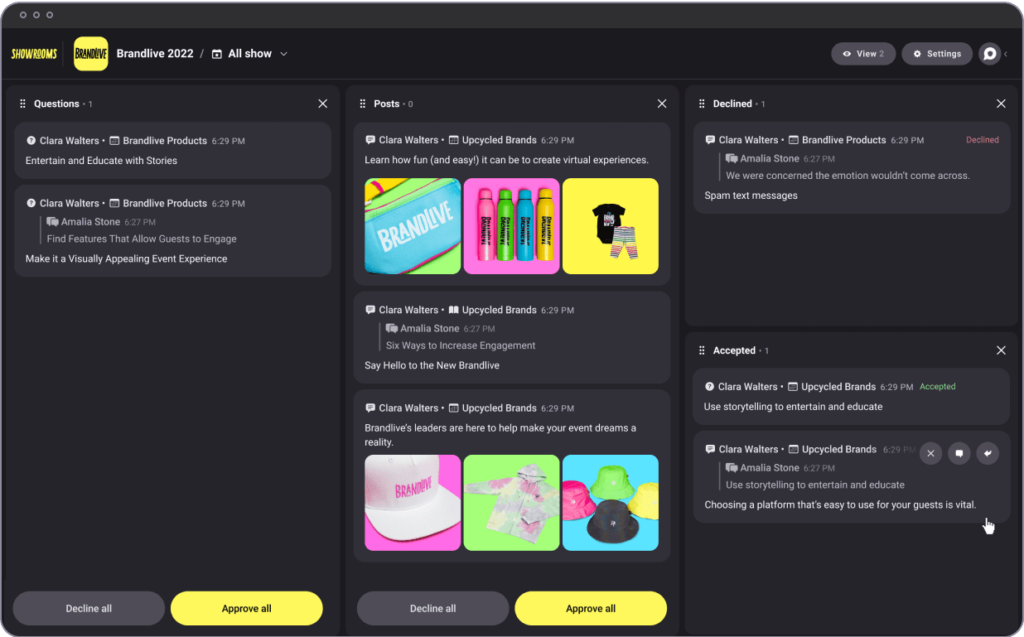Click the question mark icon on "Entertain and Educate" card

(x=31, y=140)
